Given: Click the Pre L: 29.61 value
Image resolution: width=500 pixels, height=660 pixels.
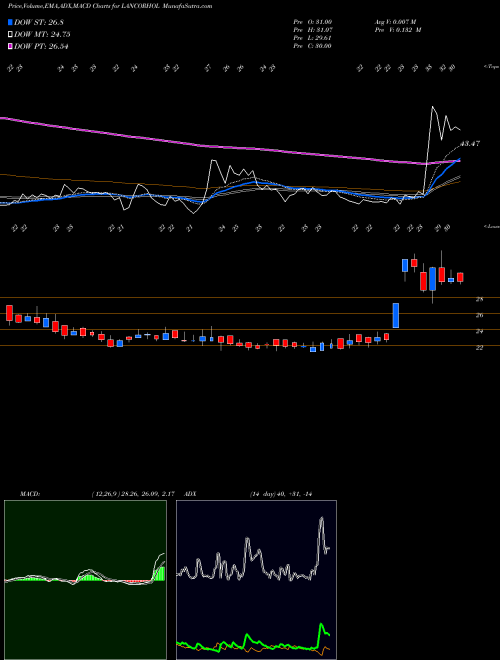Looking at the screenshot, I should (313, 38).
